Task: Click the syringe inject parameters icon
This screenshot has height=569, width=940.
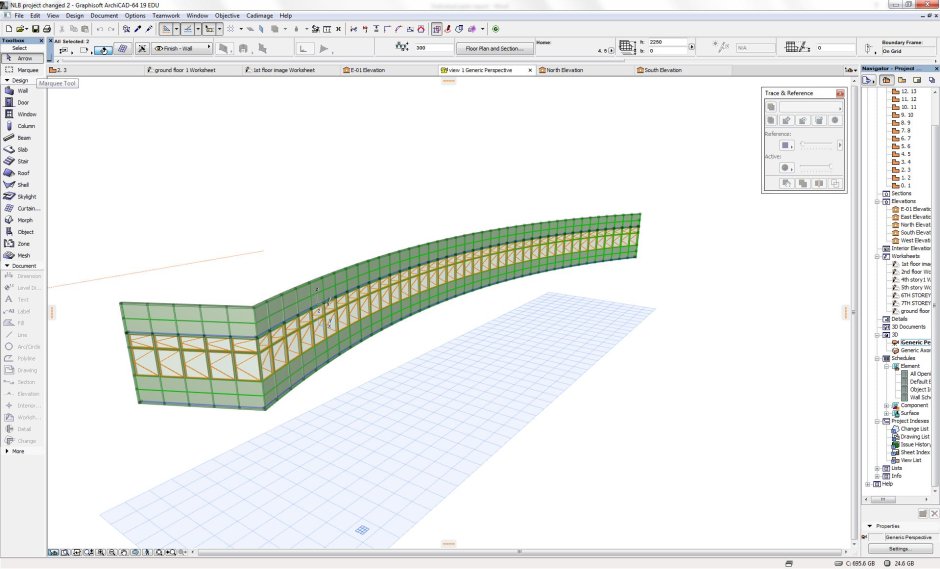Action: (149, 29)
